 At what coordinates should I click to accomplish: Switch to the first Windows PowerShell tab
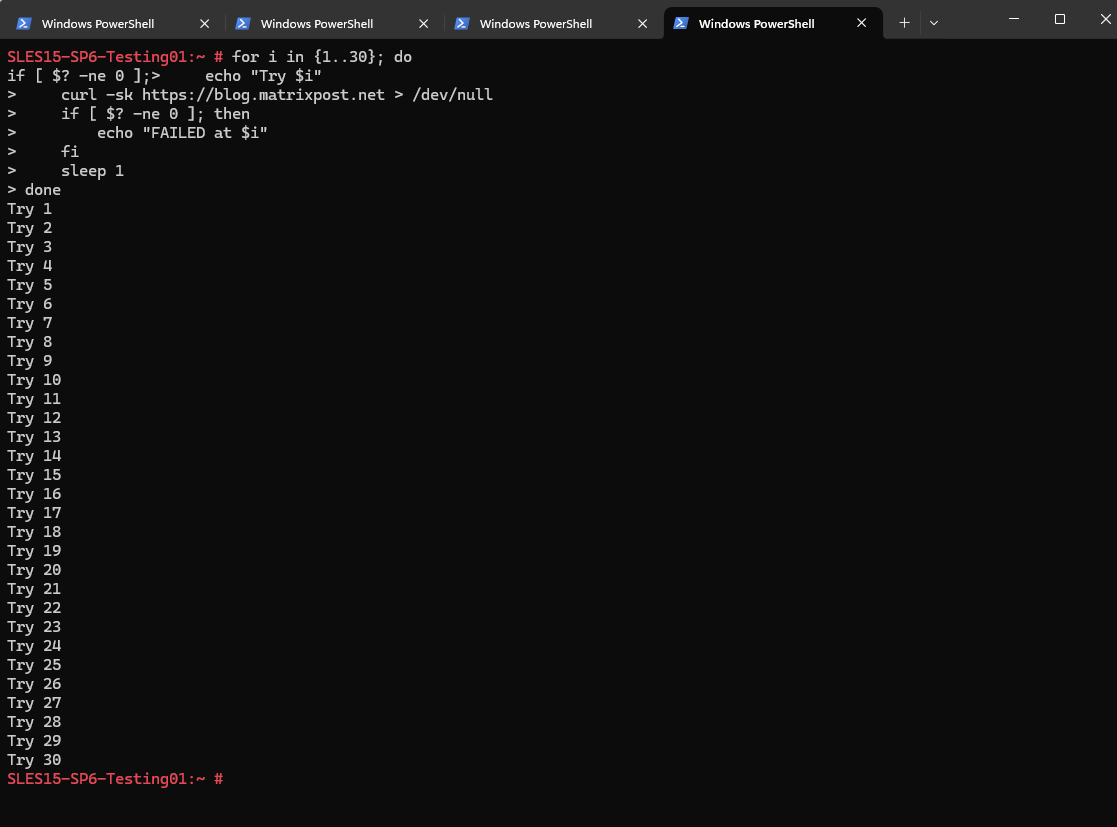98,23
